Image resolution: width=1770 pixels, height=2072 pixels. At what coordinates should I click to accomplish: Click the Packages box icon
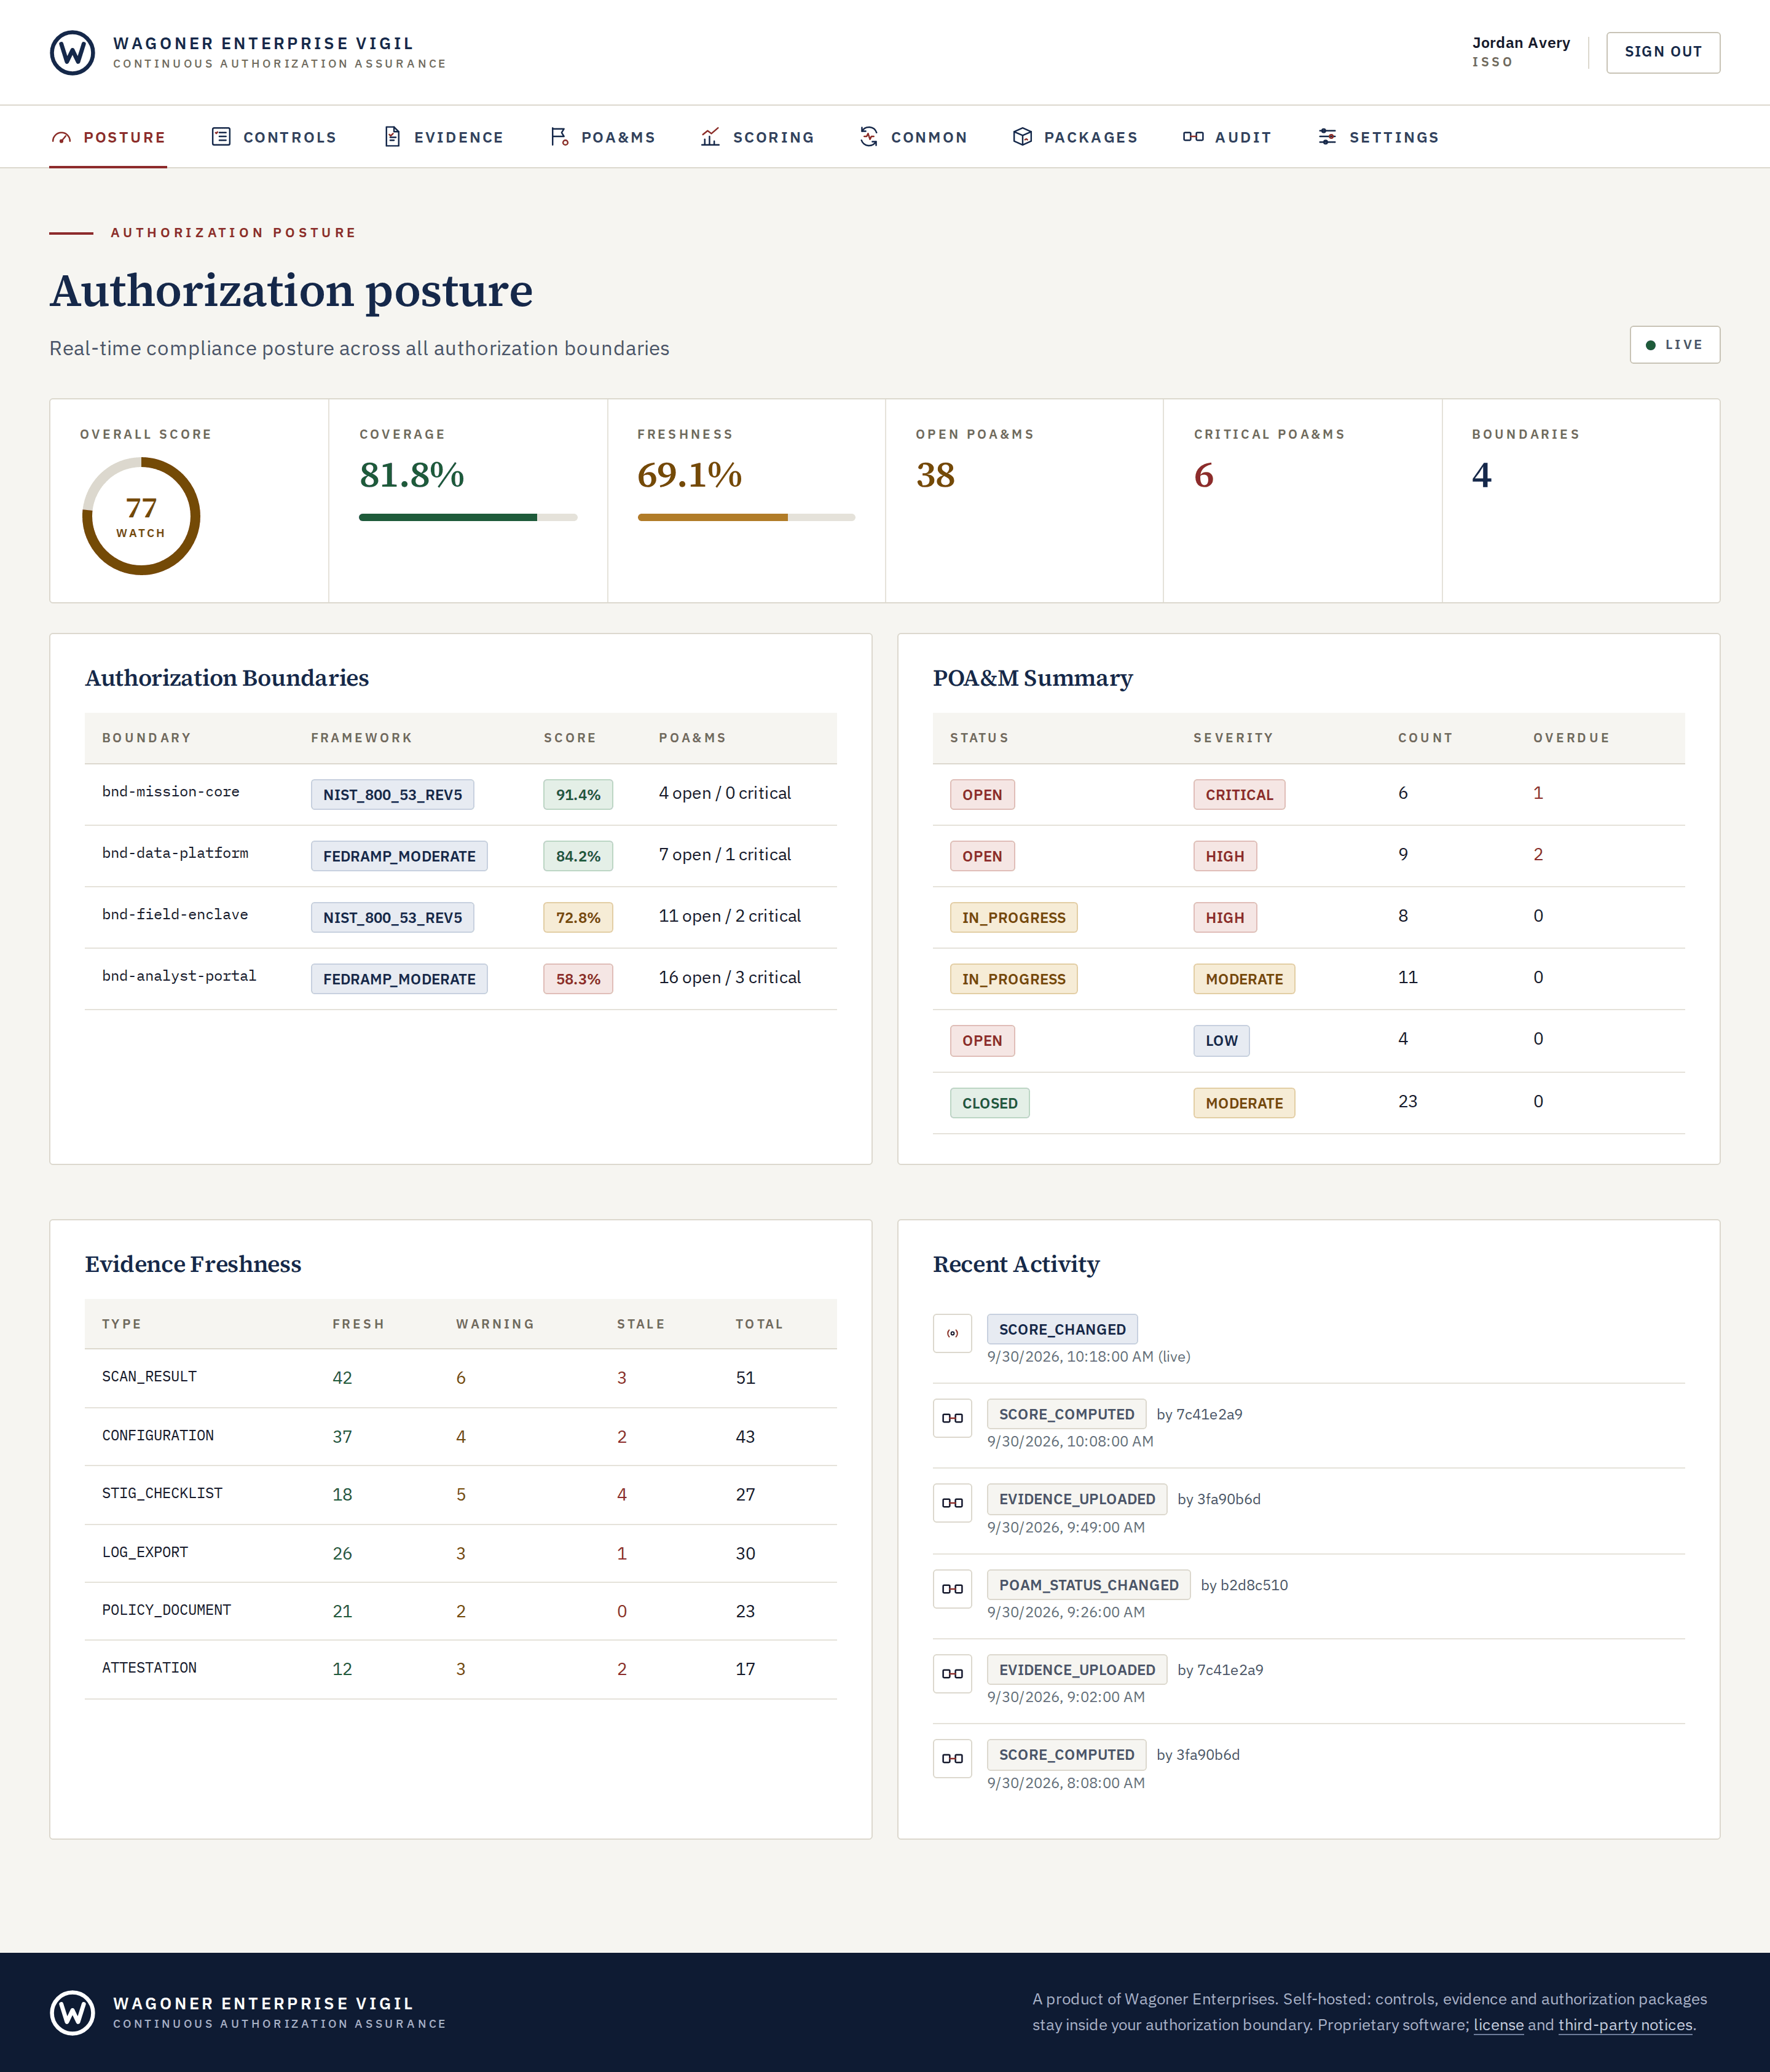tap(1022, 137)
